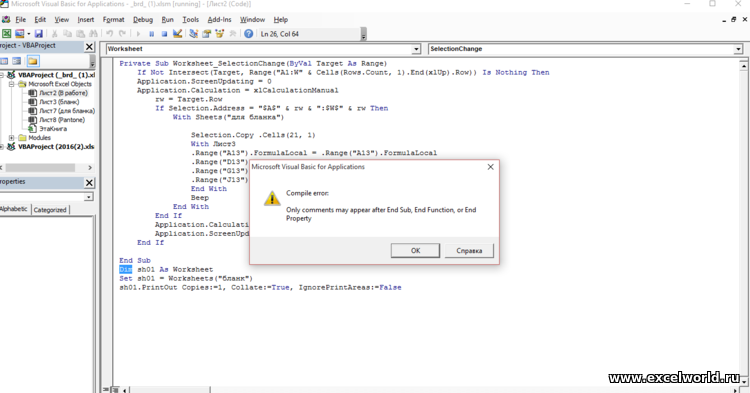Click the Insert UserForm toolbar icon
The height and width of the screenshot is (393, 750).
click(x=19, y=34)
